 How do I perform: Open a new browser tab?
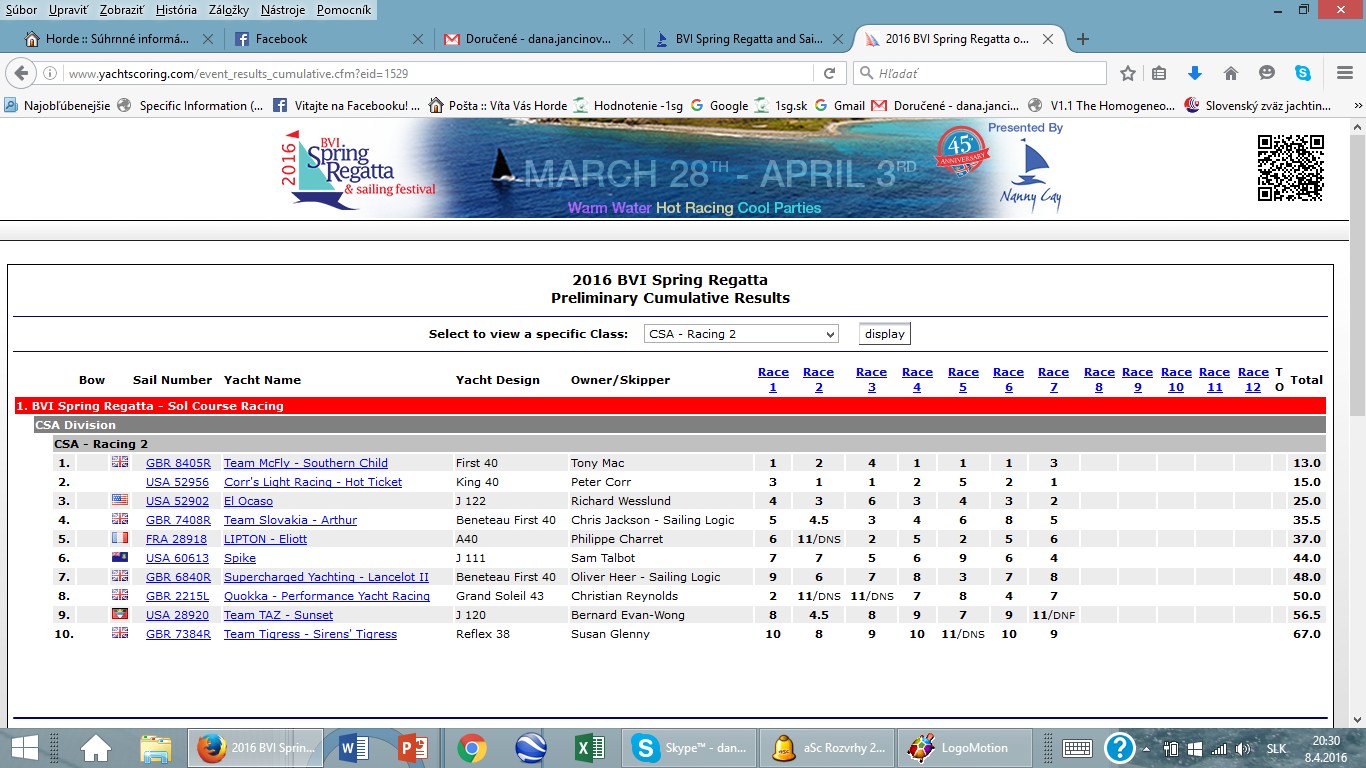point(1082,39)
